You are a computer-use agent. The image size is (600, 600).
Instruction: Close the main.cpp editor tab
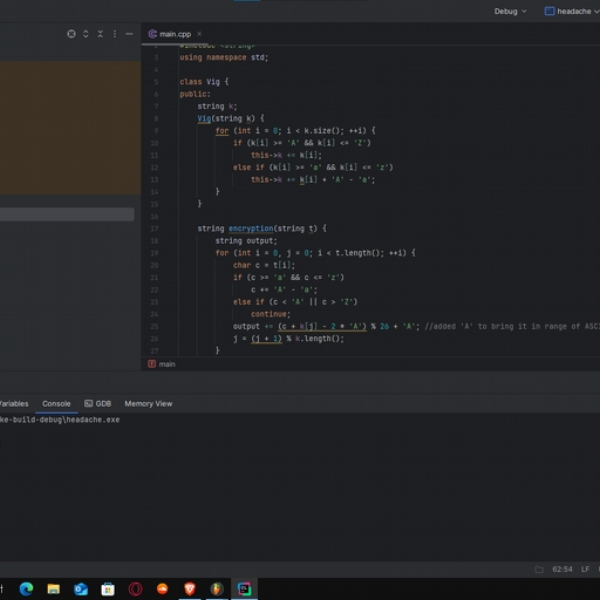click(199, 34)
